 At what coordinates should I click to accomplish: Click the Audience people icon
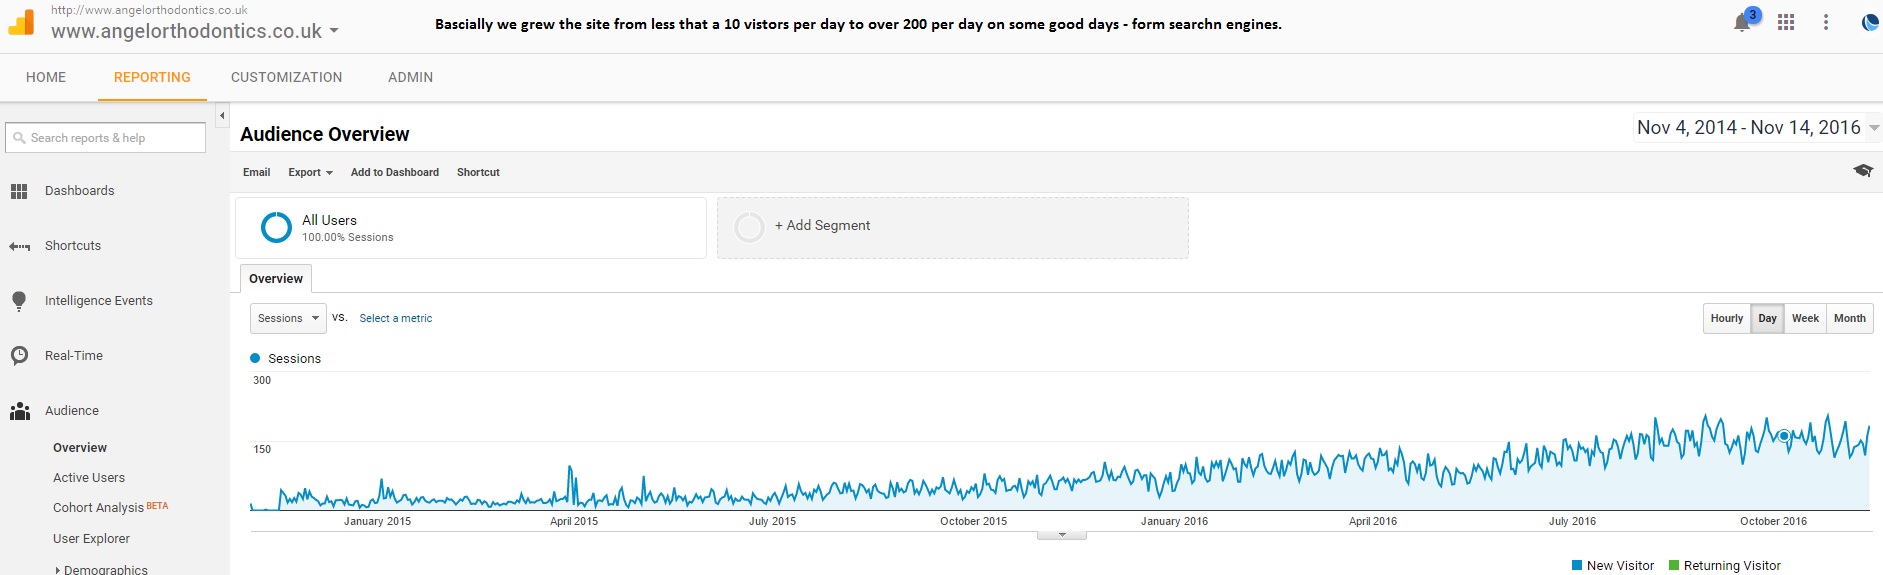[x=19, y=411]
